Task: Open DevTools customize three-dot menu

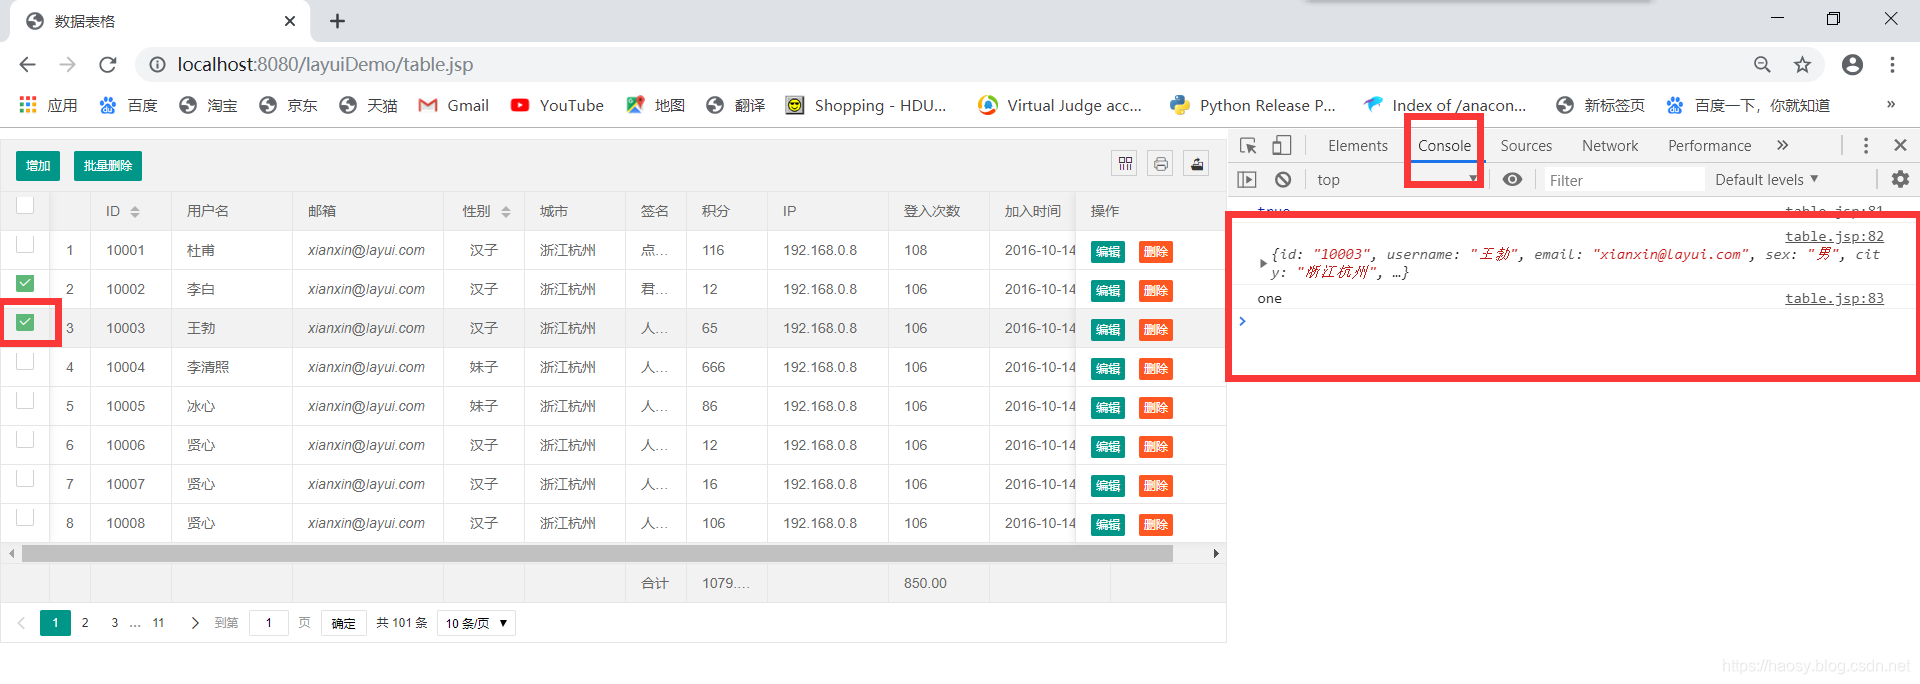Action: point(1865,146)
